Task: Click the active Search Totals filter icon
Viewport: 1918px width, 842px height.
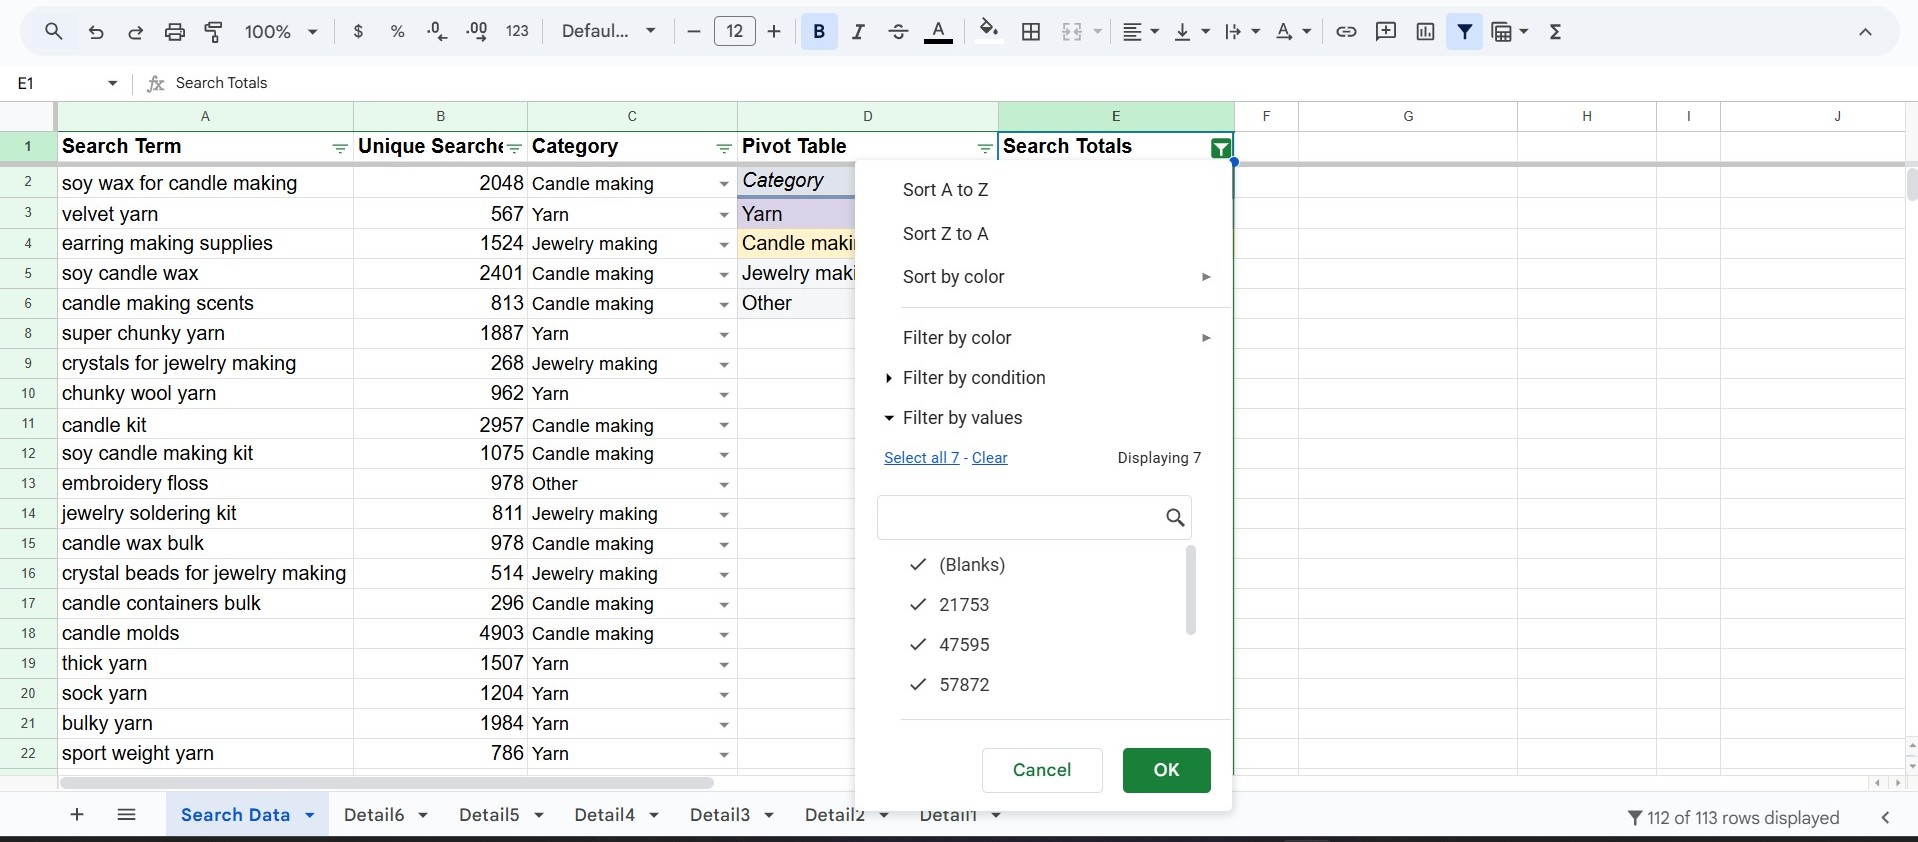Action: coord(1220,148)
